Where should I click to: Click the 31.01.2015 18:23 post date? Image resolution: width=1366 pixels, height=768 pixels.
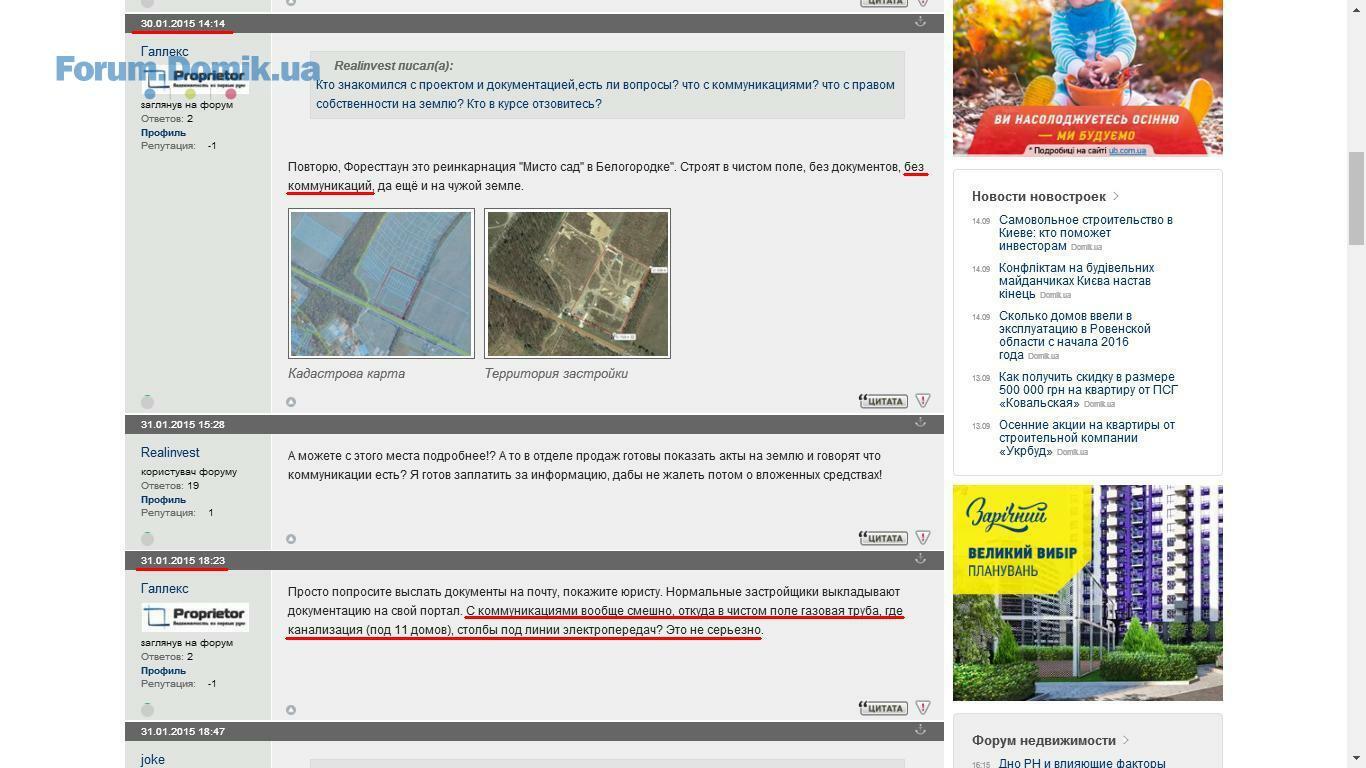183,560
